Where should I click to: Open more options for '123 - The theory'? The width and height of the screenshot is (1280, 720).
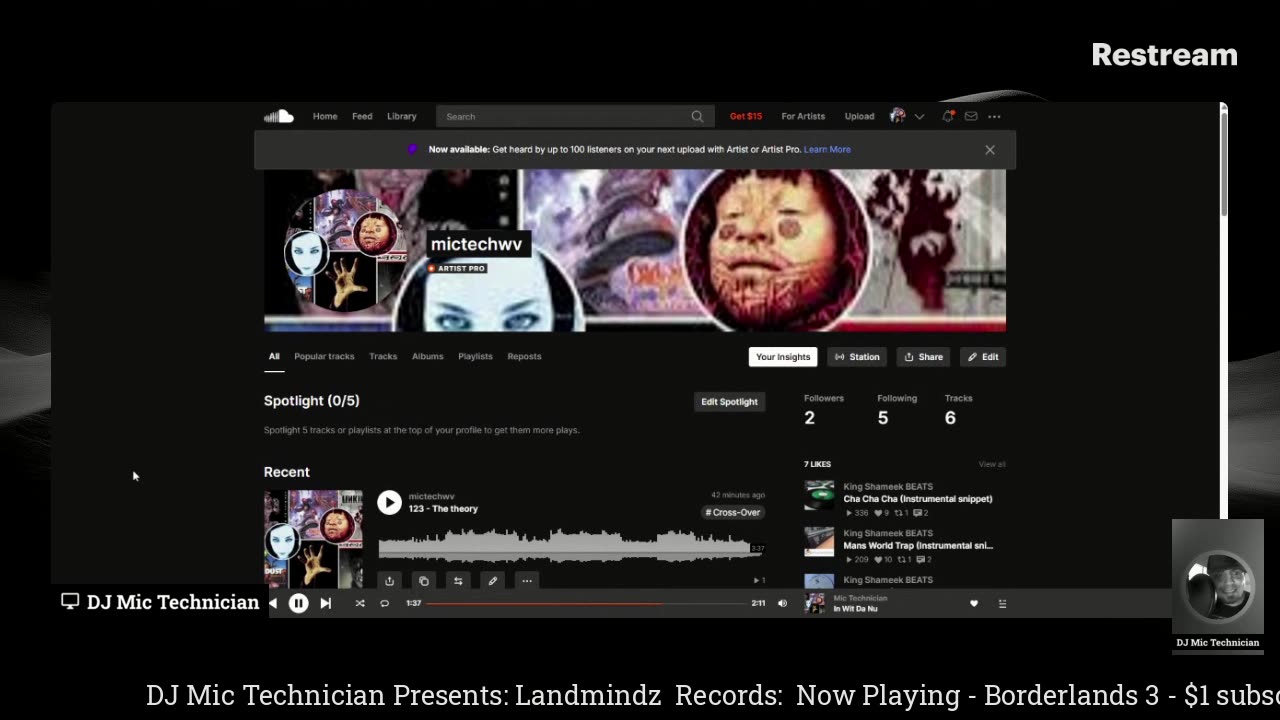click(x=527, y=580)
